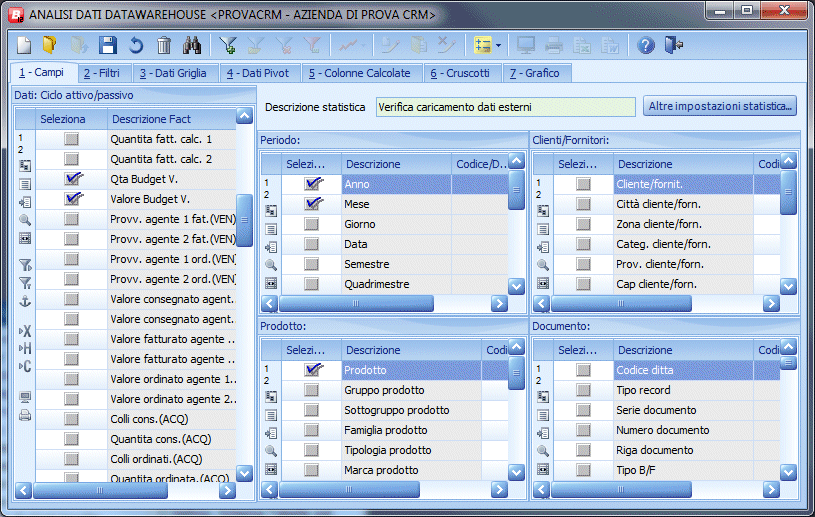Viewport: 815px width, 517px height.
Task: Check the Cliente/fornit. checkbox
Action: pyautogui.click(x=583, y=184)
